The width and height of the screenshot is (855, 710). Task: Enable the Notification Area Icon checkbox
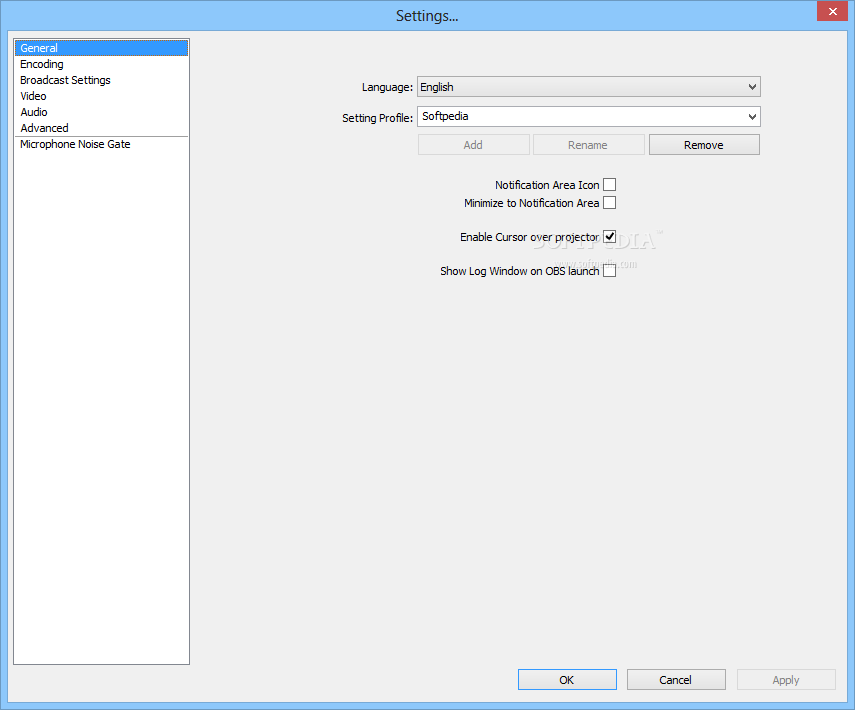610,185
